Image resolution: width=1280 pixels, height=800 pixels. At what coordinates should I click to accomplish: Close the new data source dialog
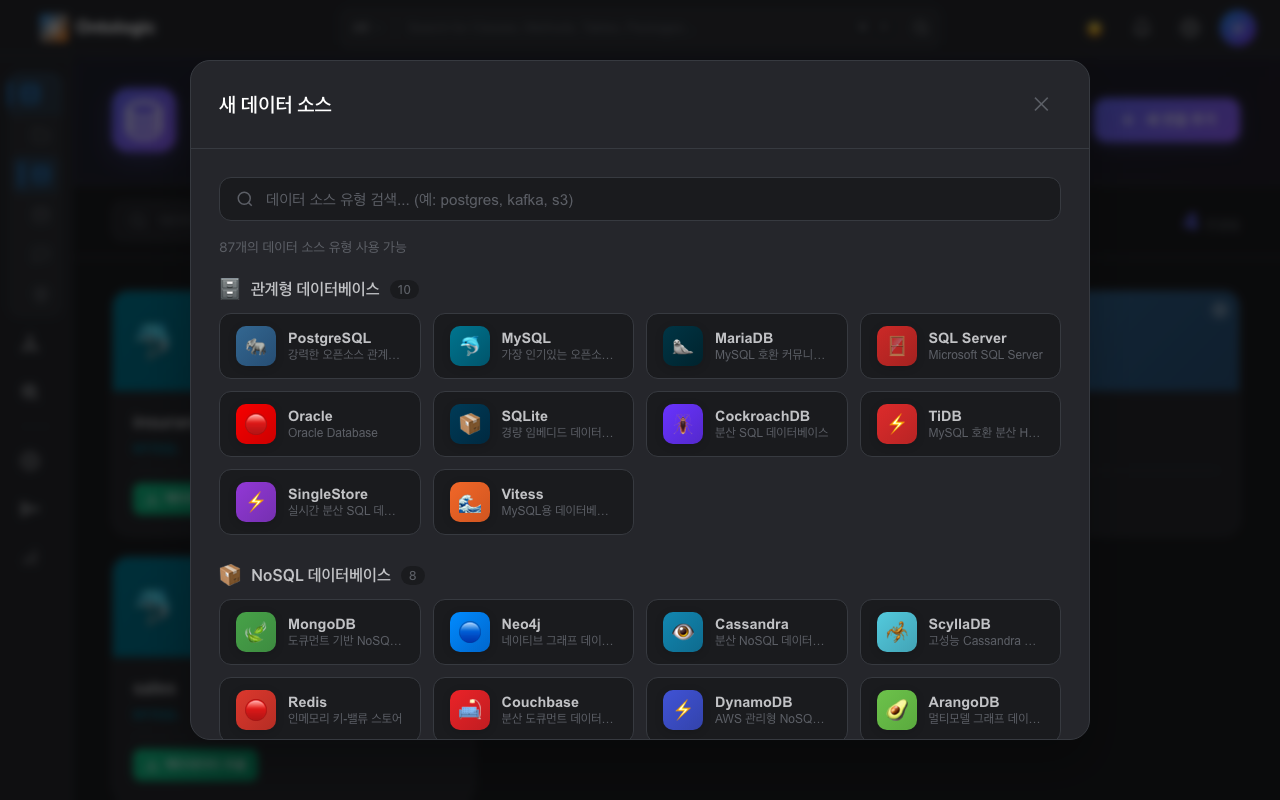[x=1041, y=104]
